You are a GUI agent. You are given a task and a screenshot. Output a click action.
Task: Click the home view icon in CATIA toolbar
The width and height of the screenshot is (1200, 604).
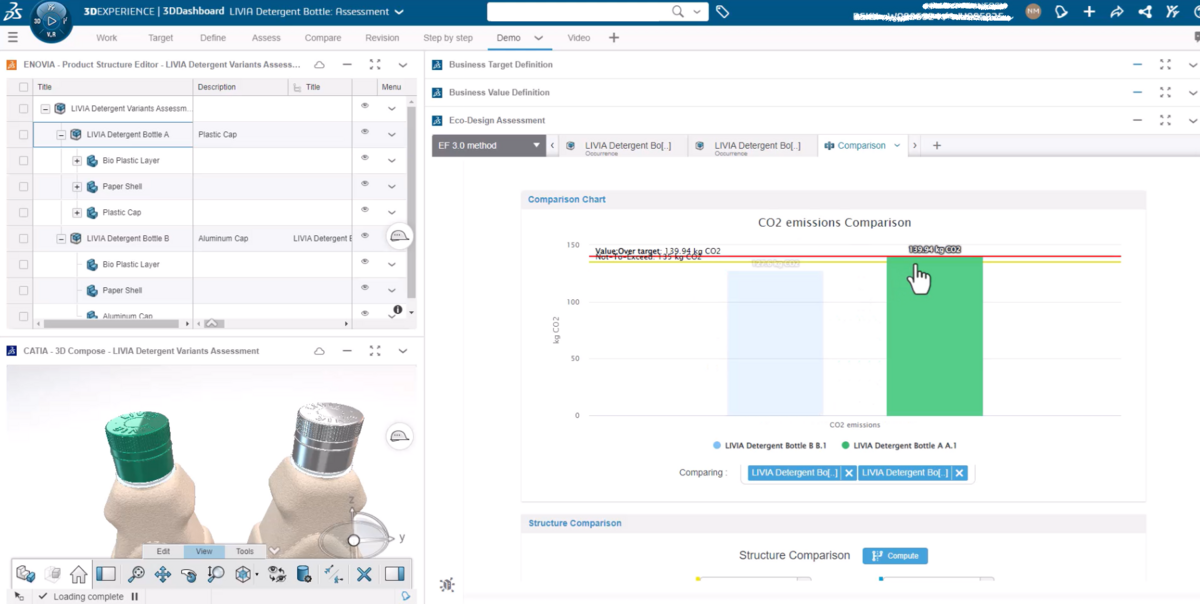pos(78,574)
